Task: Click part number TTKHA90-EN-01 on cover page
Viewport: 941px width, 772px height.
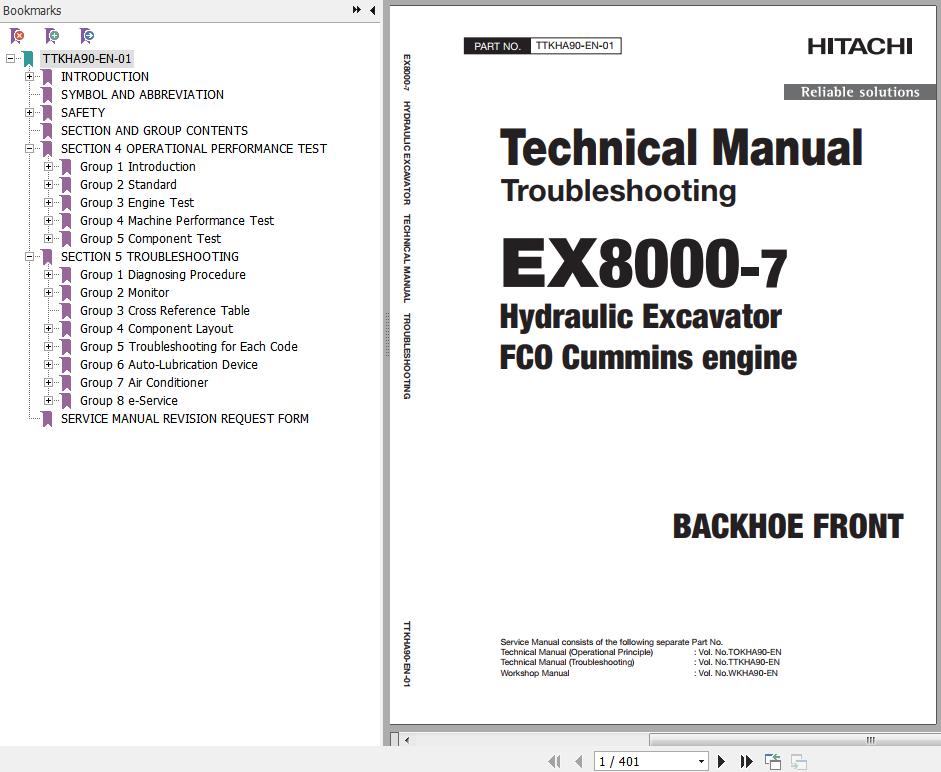Action: coord(575,46)
